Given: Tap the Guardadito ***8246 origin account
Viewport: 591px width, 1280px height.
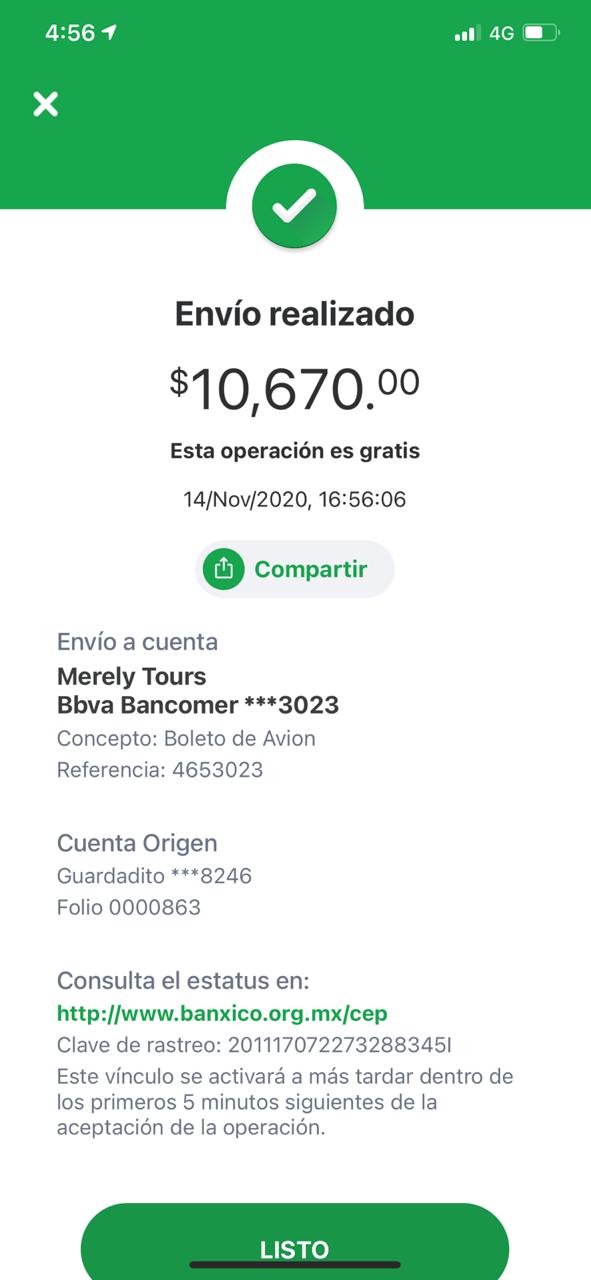Looking at the screenshot, I should tap(154, 876).
